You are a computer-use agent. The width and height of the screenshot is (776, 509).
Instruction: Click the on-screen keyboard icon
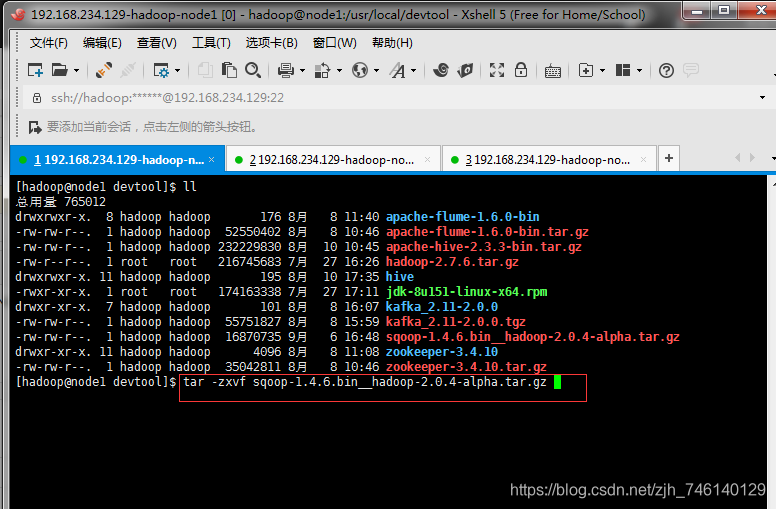click(553, 71)
